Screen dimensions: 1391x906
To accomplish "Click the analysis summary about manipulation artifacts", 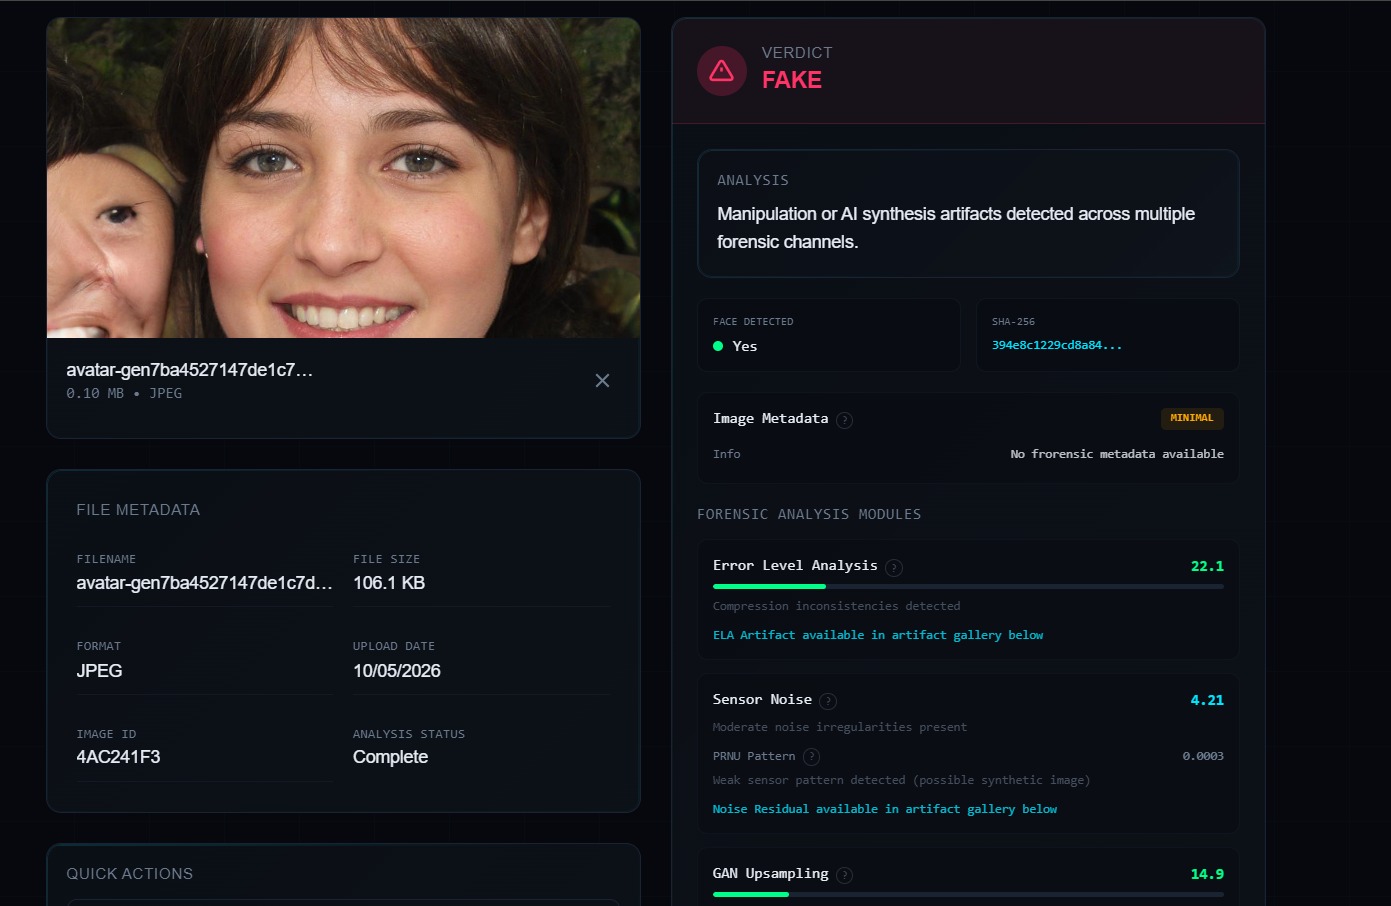I will [956, 228].
